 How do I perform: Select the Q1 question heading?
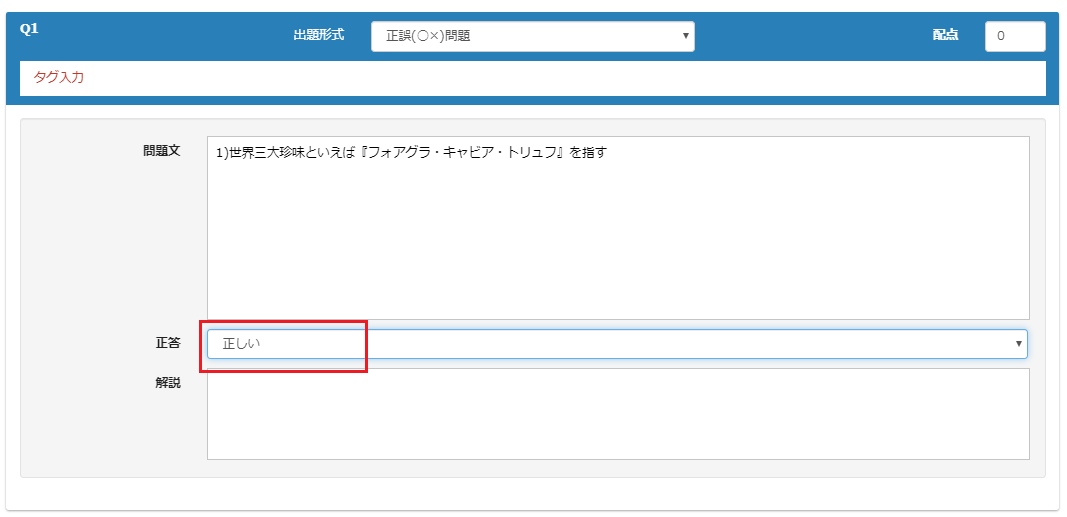[x=29, y=29]
